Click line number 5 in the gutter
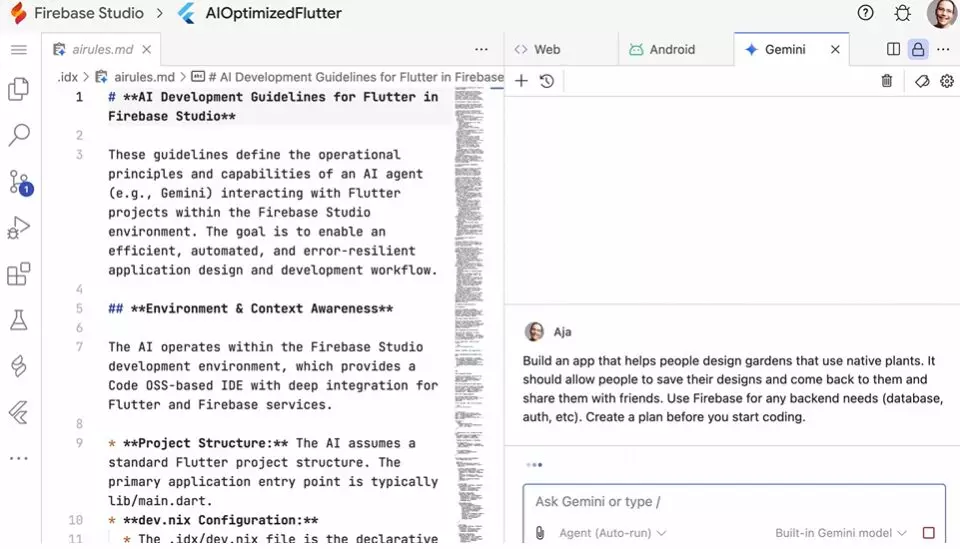 pos(79,308)
